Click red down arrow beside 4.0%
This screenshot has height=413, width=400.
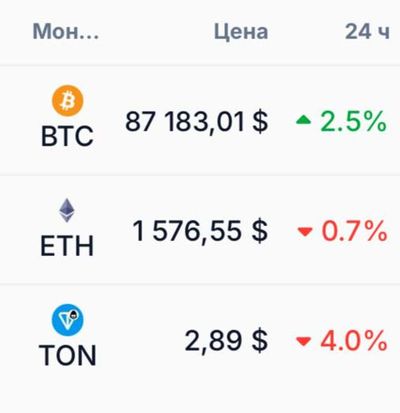point(303,341)
